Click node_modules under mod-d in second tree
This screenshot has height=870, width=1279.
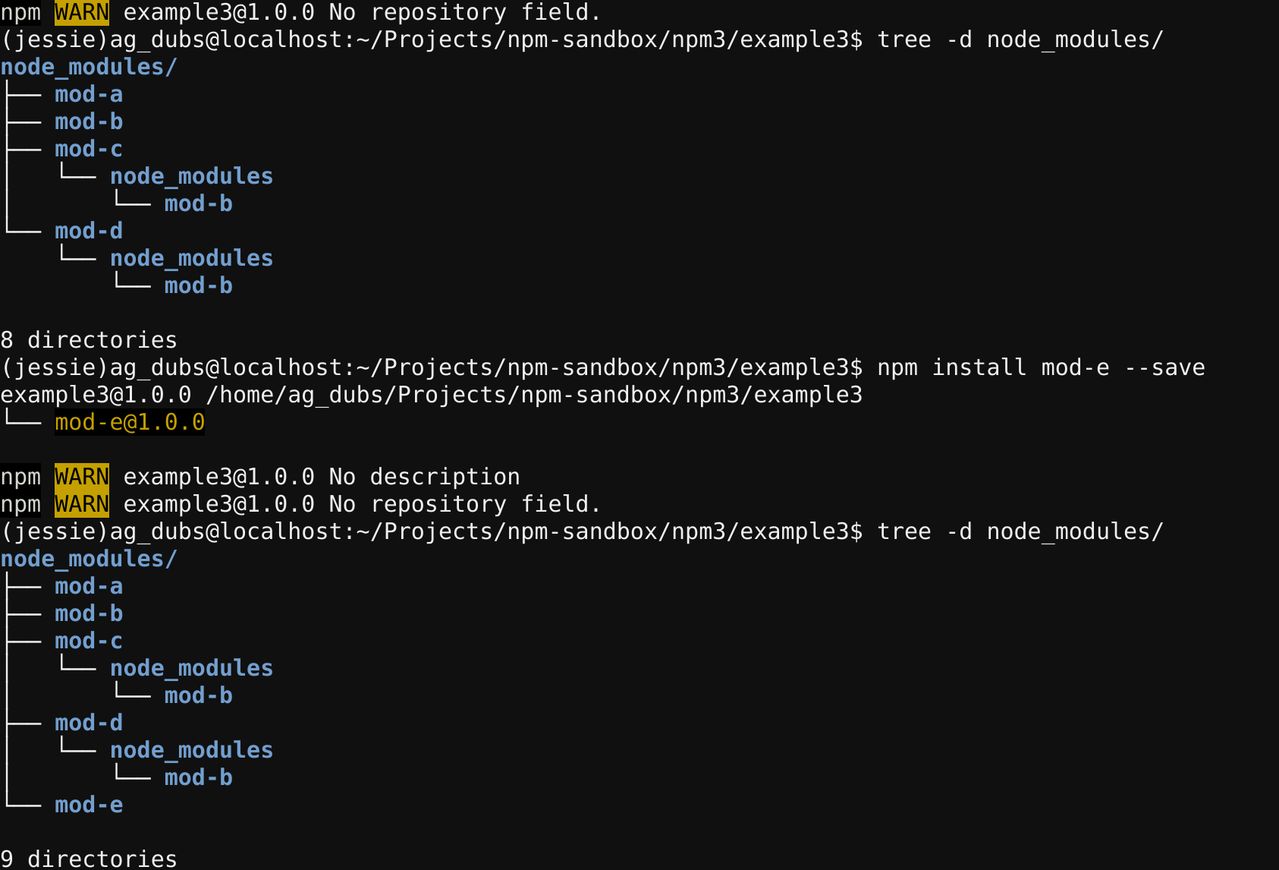coord(191,750)
